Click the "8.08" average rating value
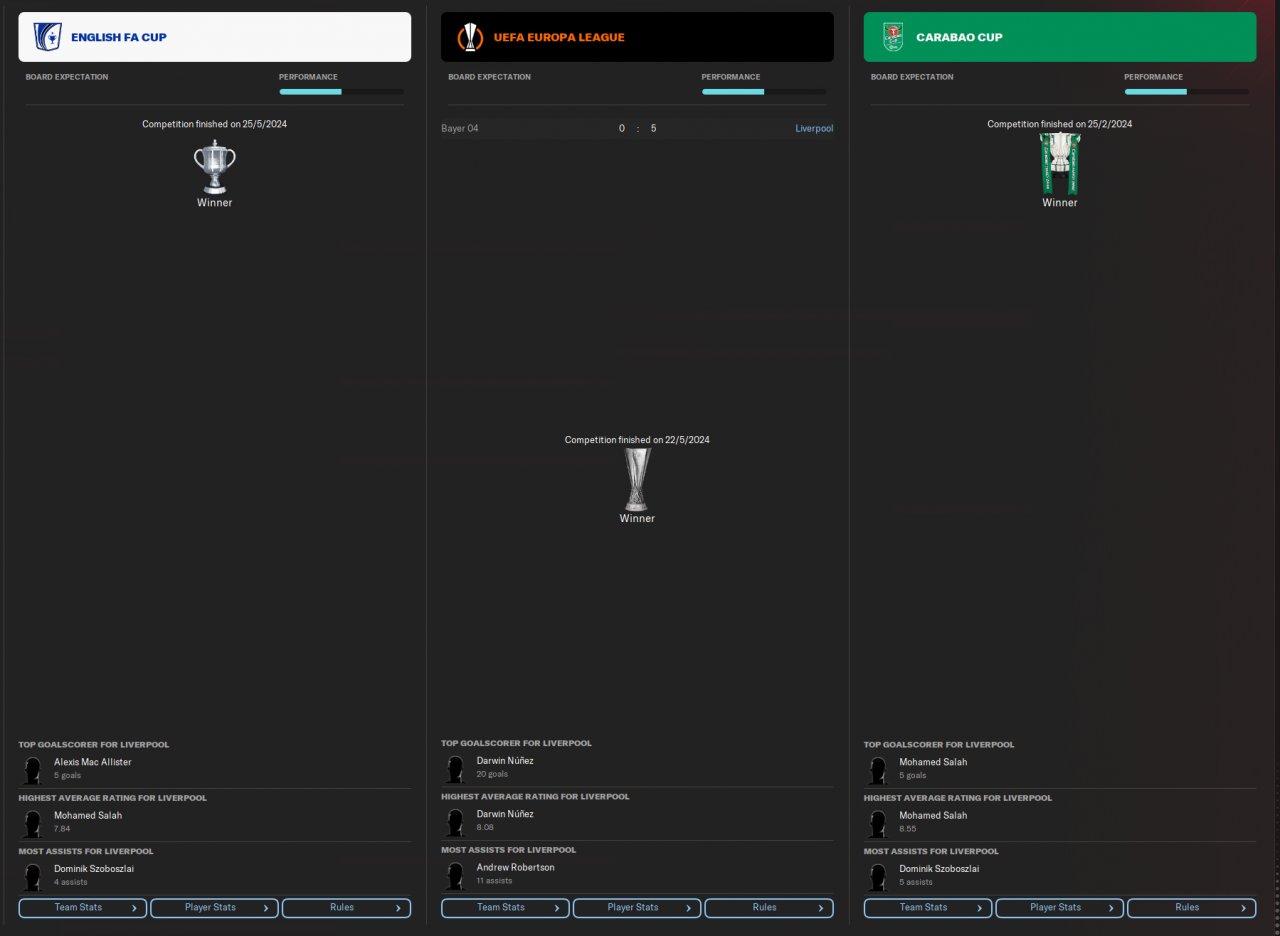This screenshot has width=1280, height=936. pos(486,827)
